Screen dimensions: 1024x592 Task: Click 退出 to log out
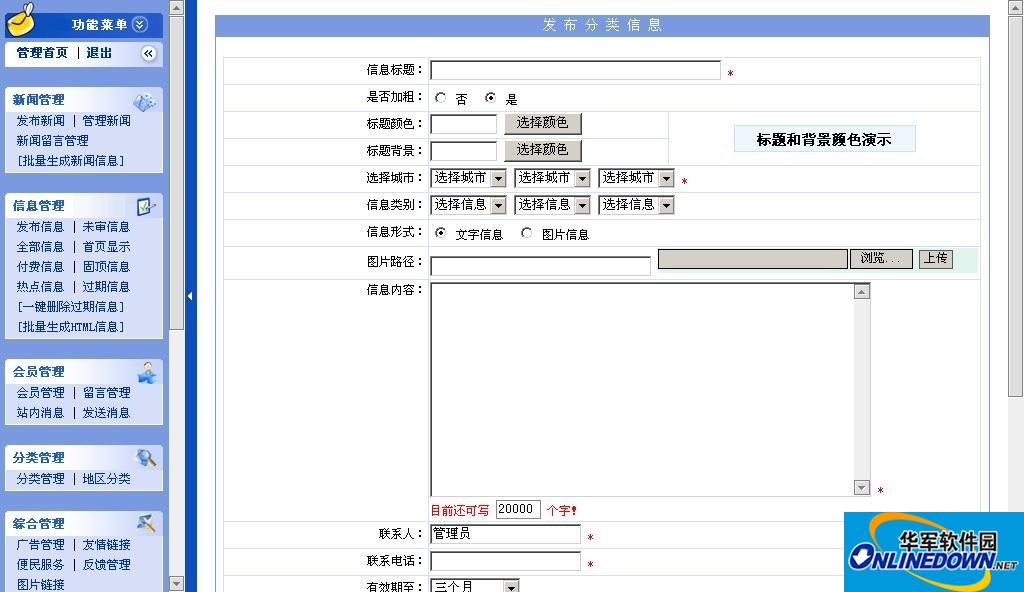pos(99,53)
